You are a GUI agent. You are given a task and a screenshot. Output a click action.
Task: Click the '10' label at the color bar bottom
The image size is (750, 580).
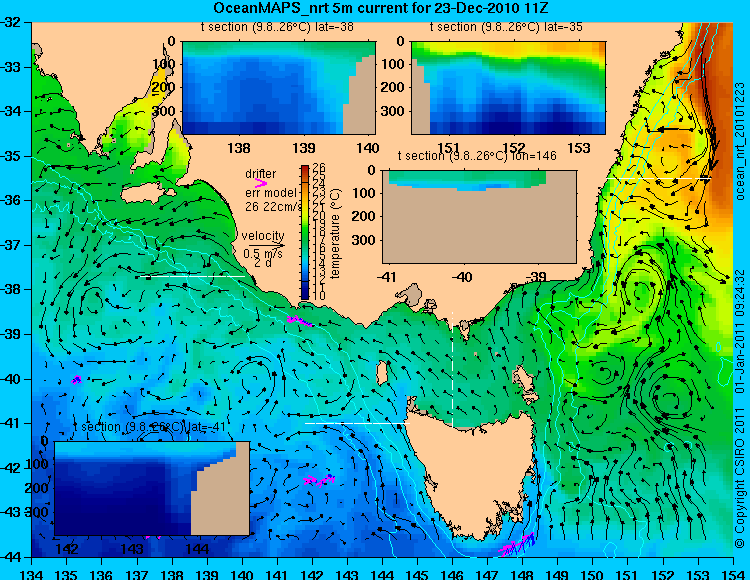319,296
